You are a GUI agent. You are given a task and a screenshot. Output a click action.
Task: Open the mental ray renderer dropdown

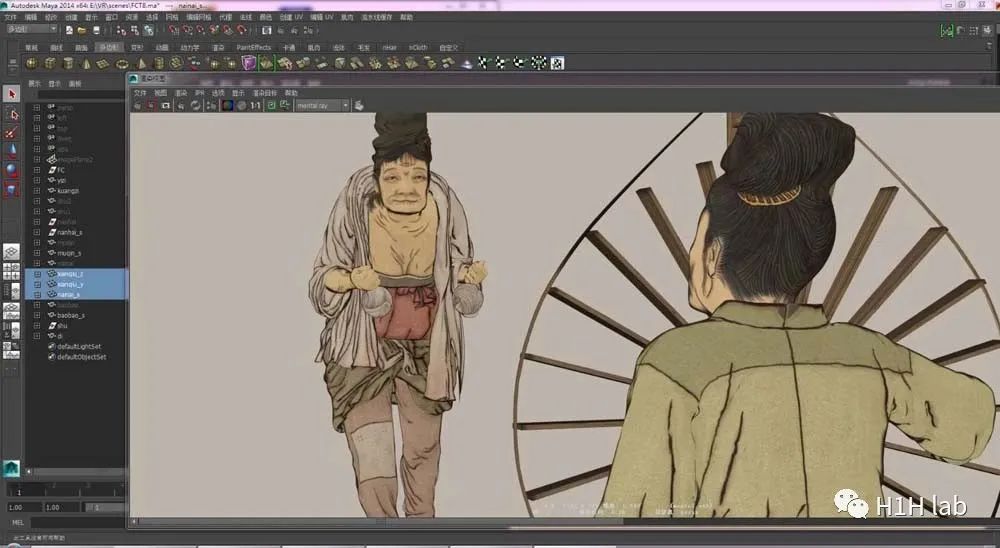(x=322, y=105)
